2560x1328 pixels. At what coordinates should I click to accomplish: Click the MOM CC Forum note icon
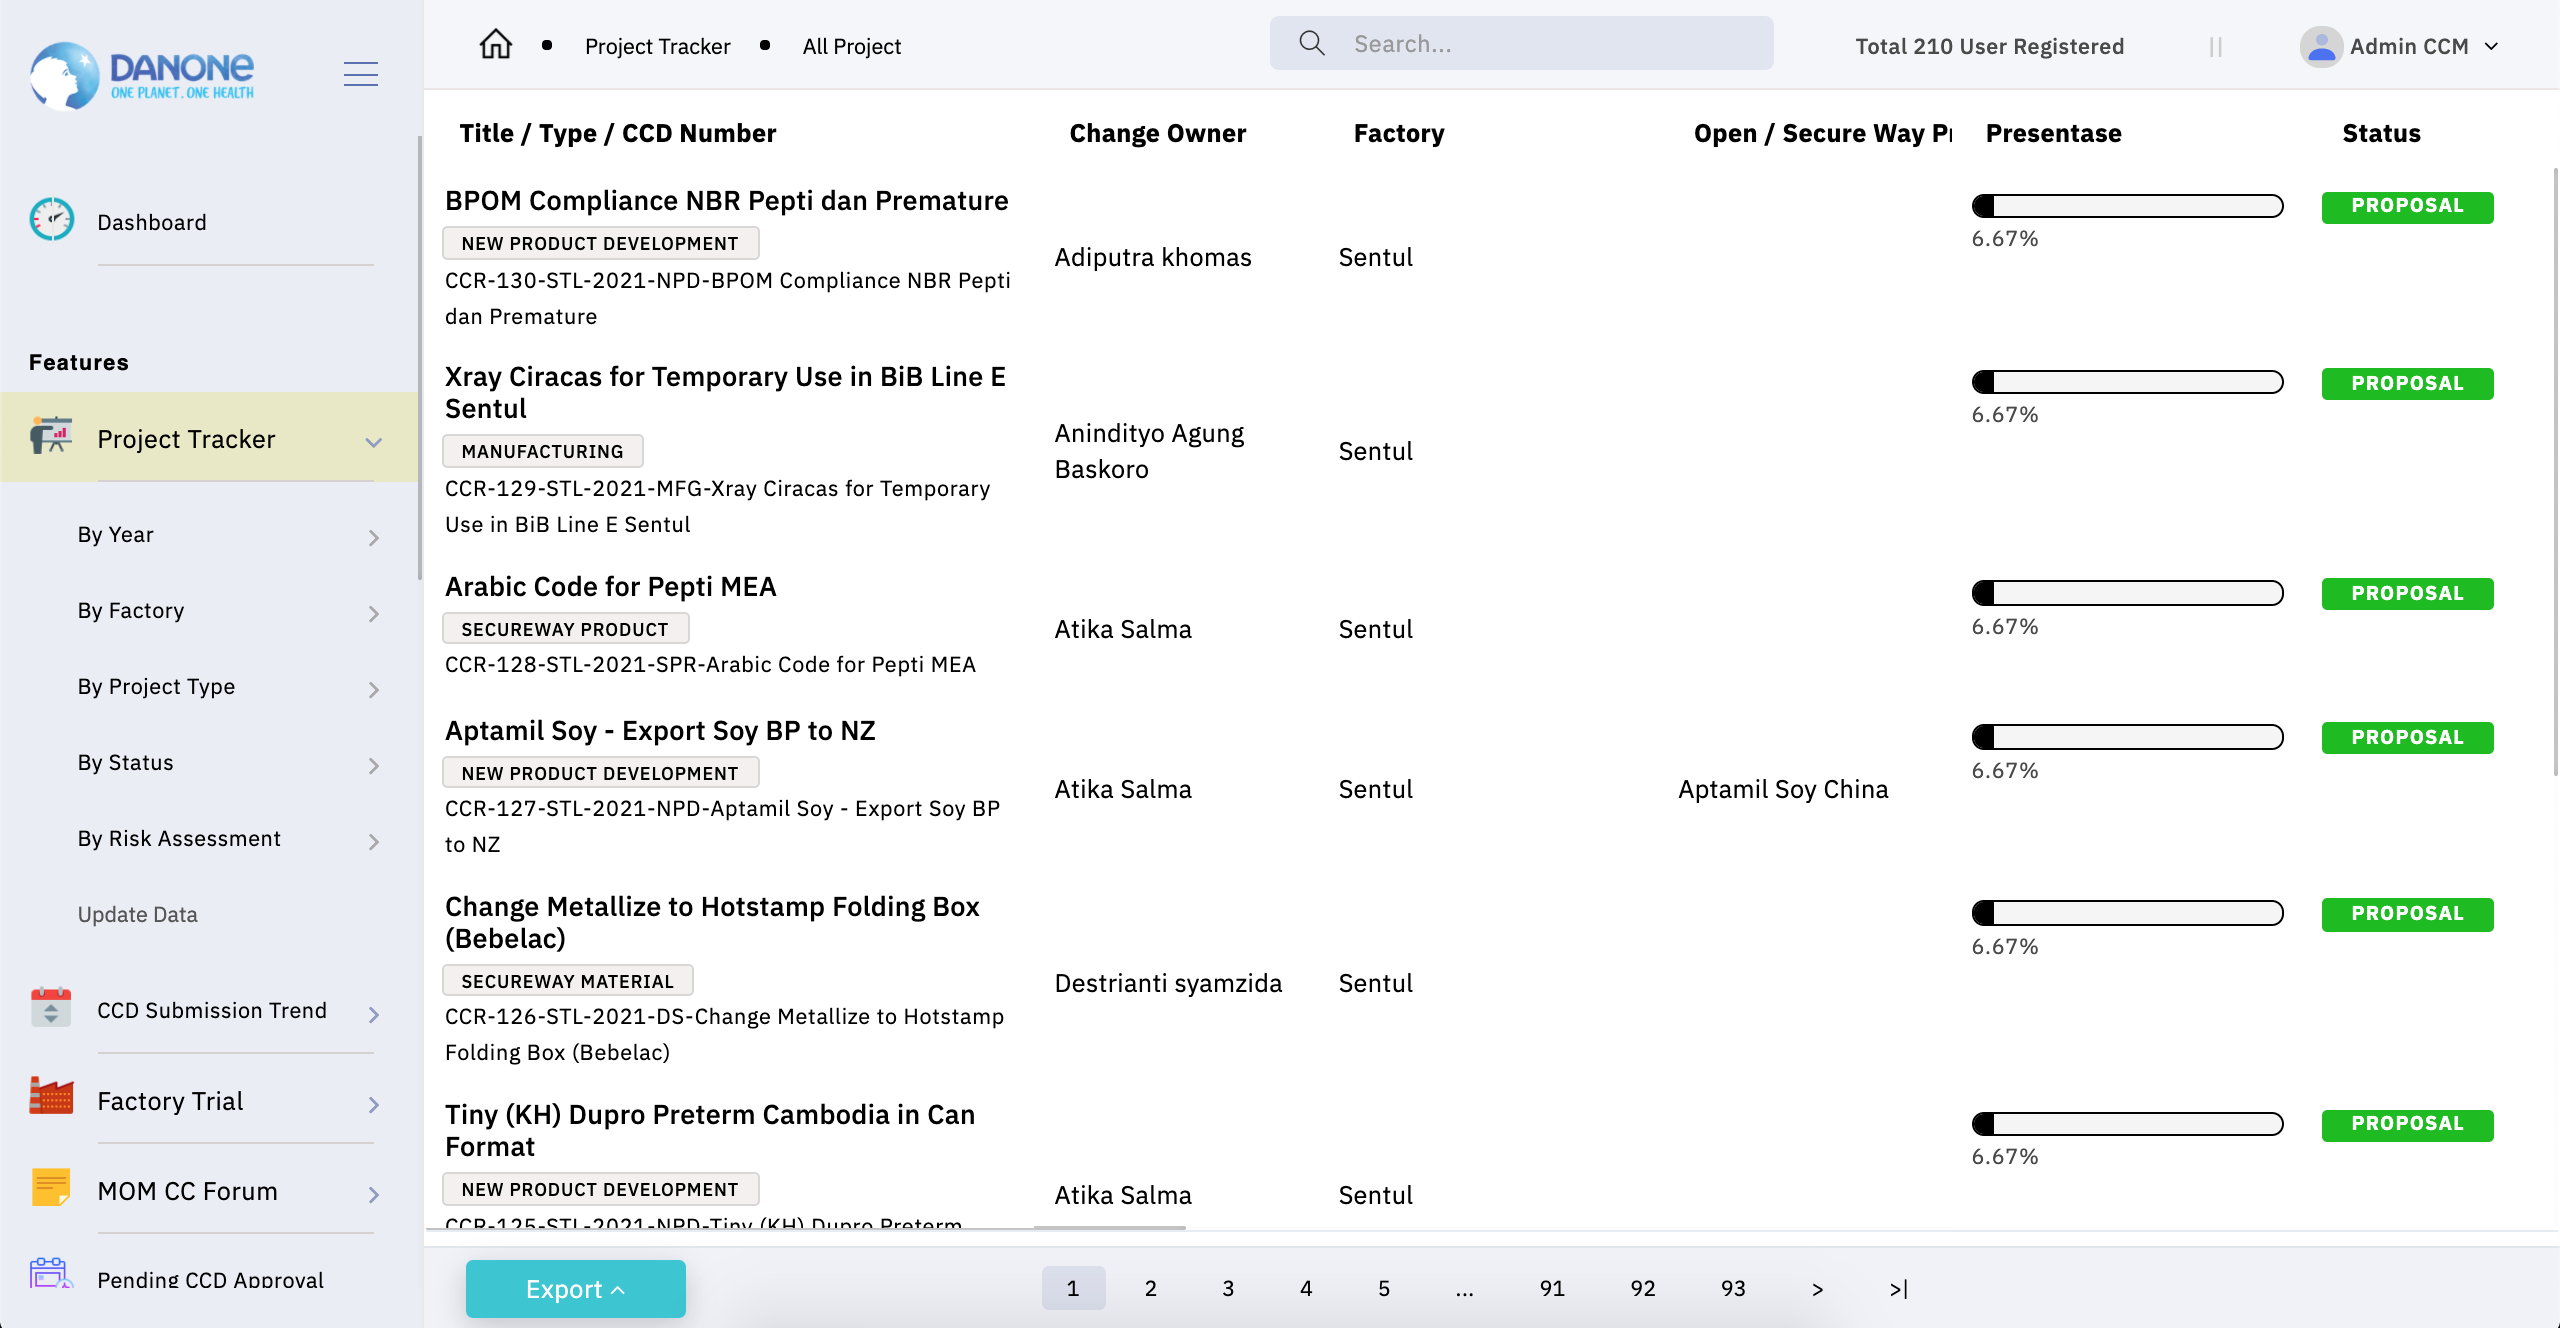point(51,1187)
